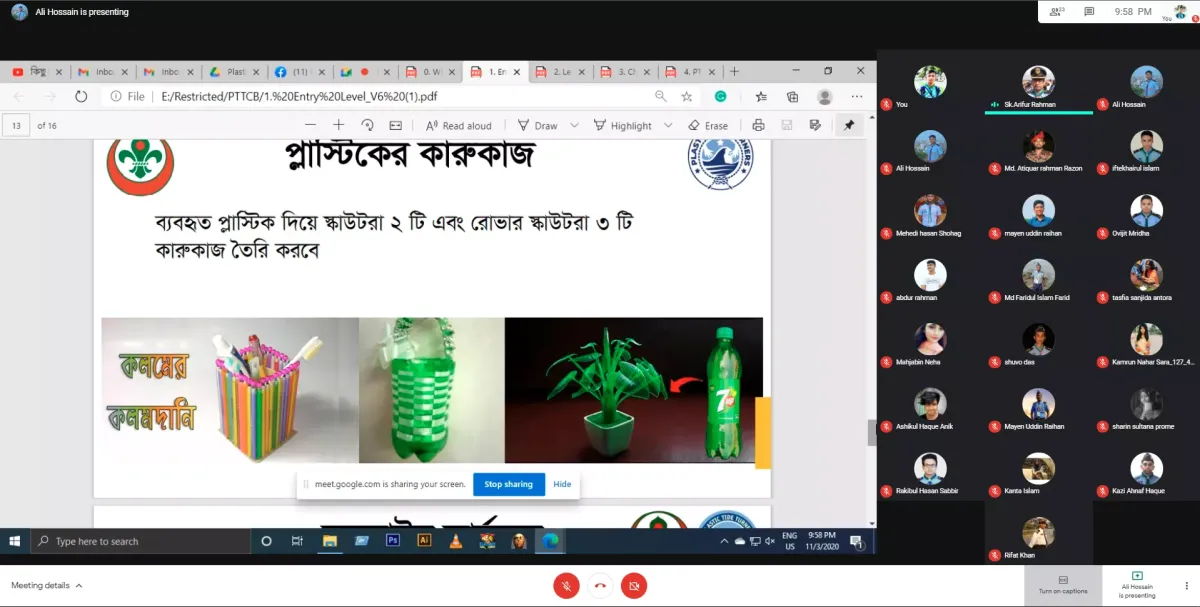This screenshot has width=1200, height=607.
Task: Rotate the PDF page
Action: tap(367, 125)
